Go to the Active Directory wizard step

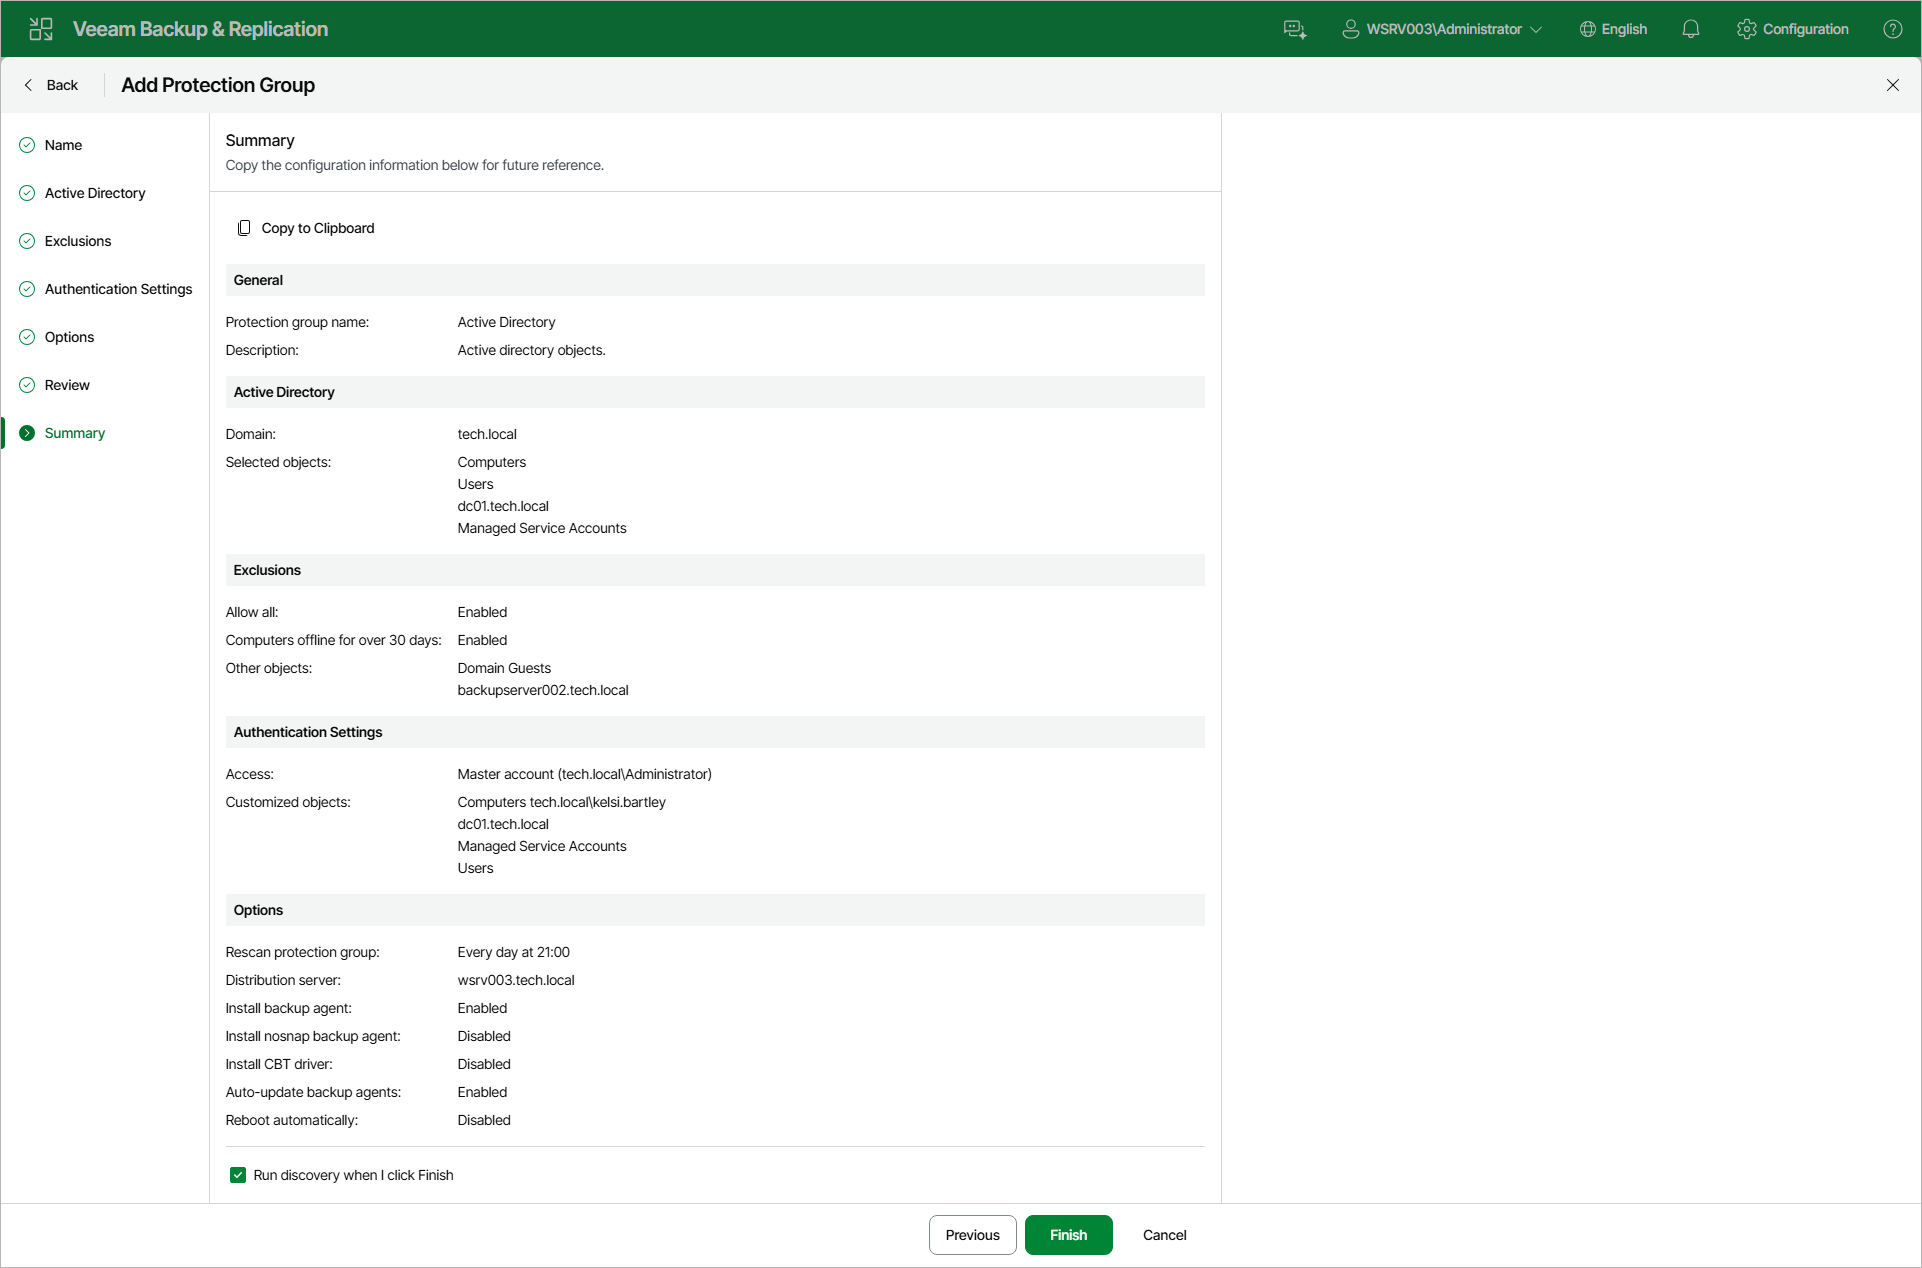[95, 193]
